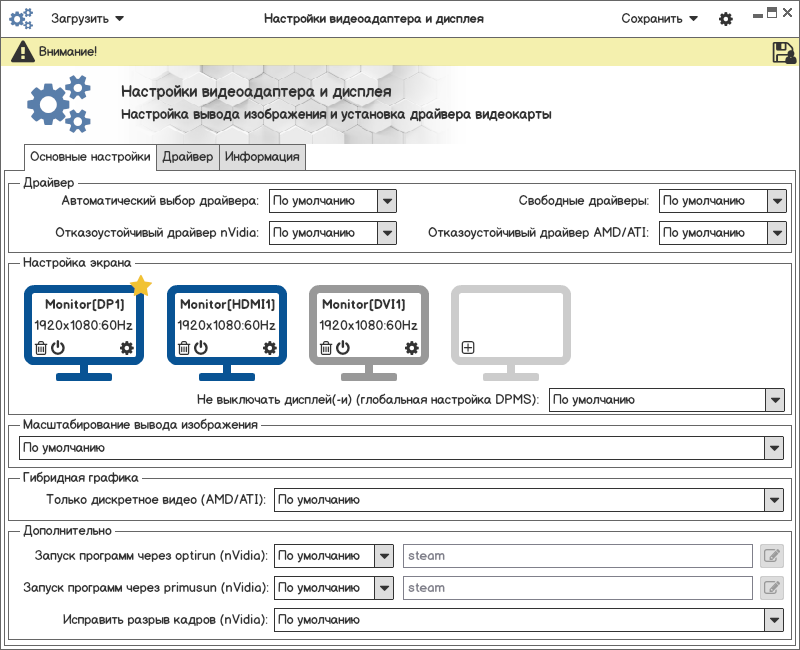800x650 pixels.
Task: Add a new monitor with plus icon
Action: (468, 347)
